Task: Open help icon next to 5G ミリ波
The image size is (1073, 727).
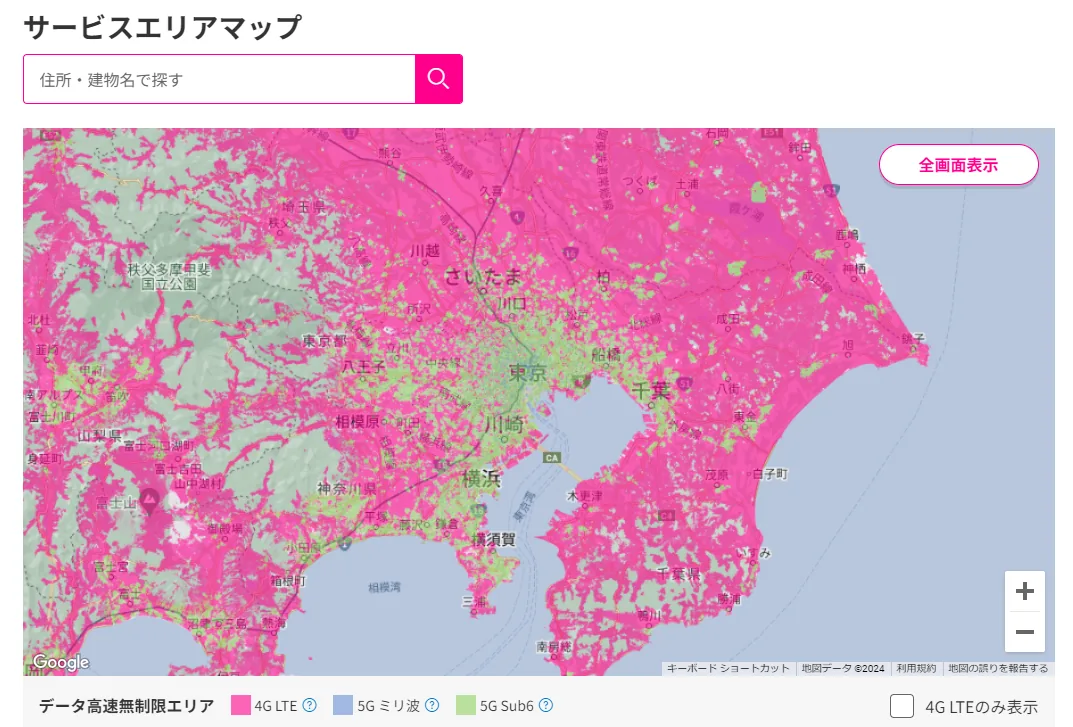Action: [432, 705]
